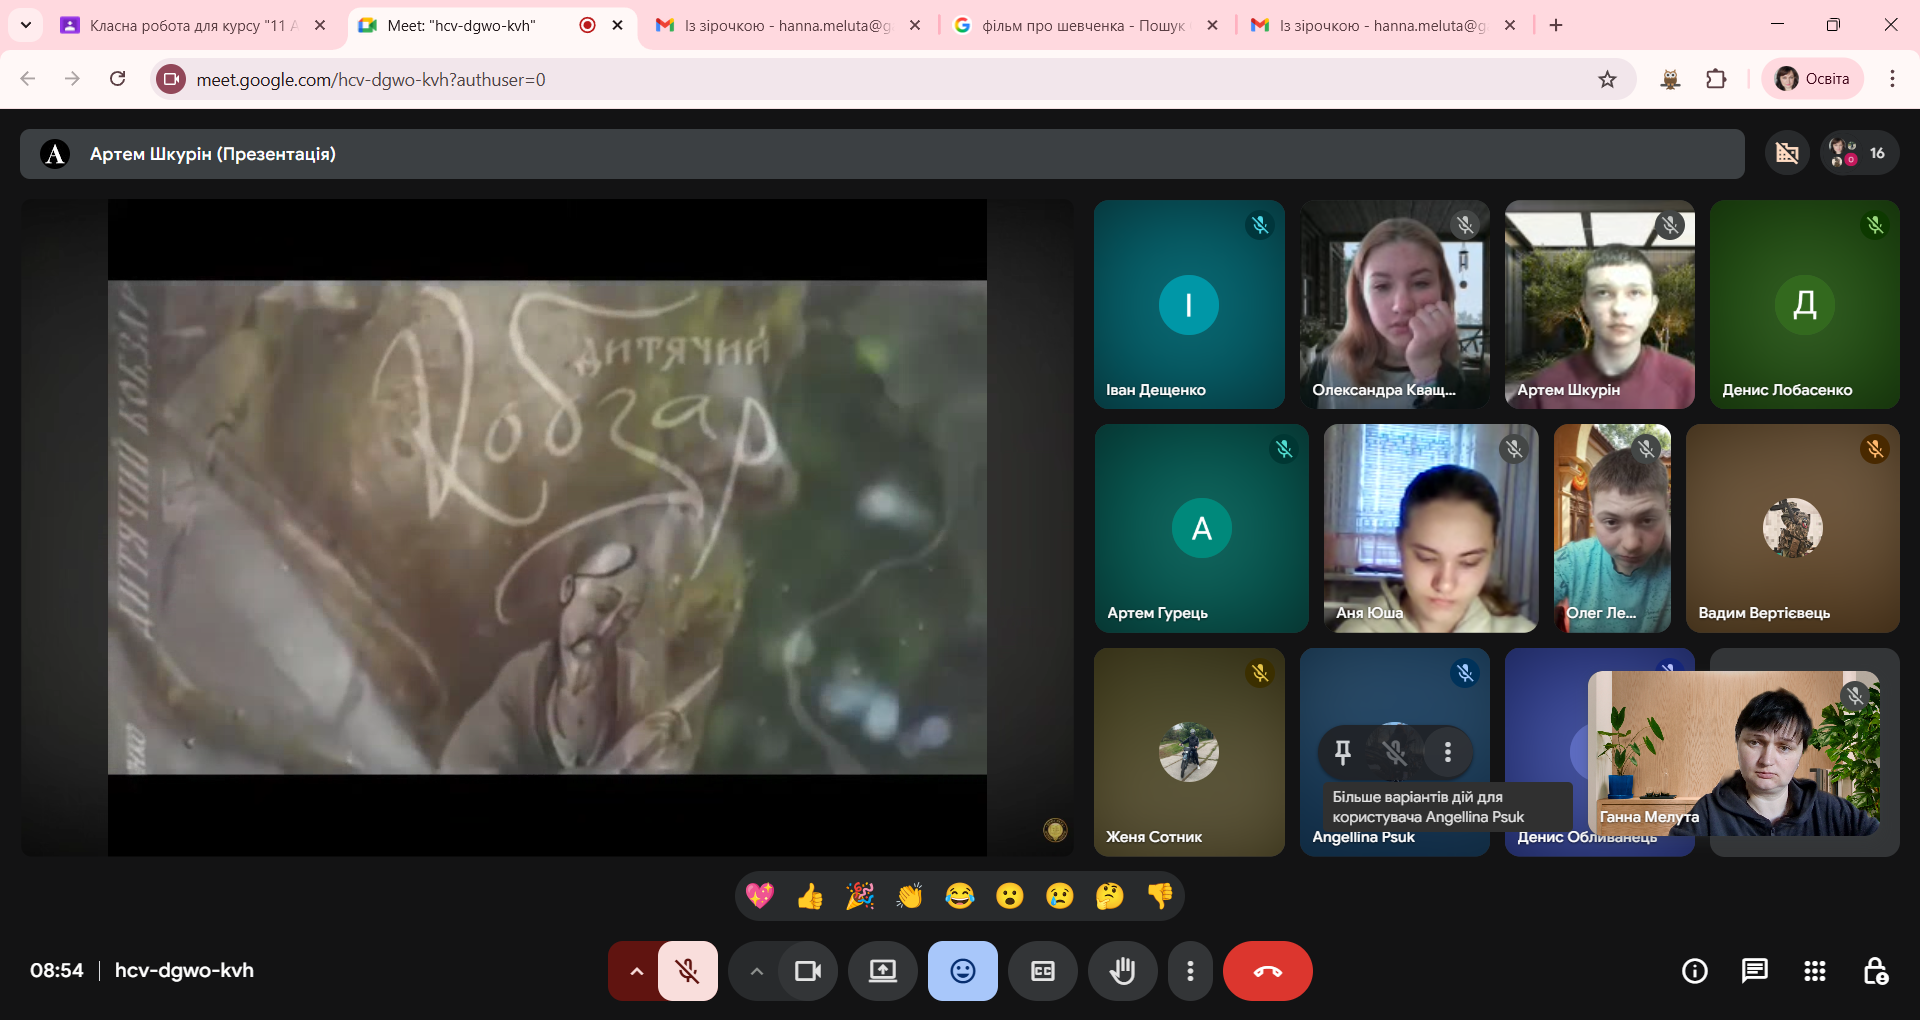Click the camera site-permission icon in address bar
Viewport: 1920px width, 1020px height.
(171, 79)
